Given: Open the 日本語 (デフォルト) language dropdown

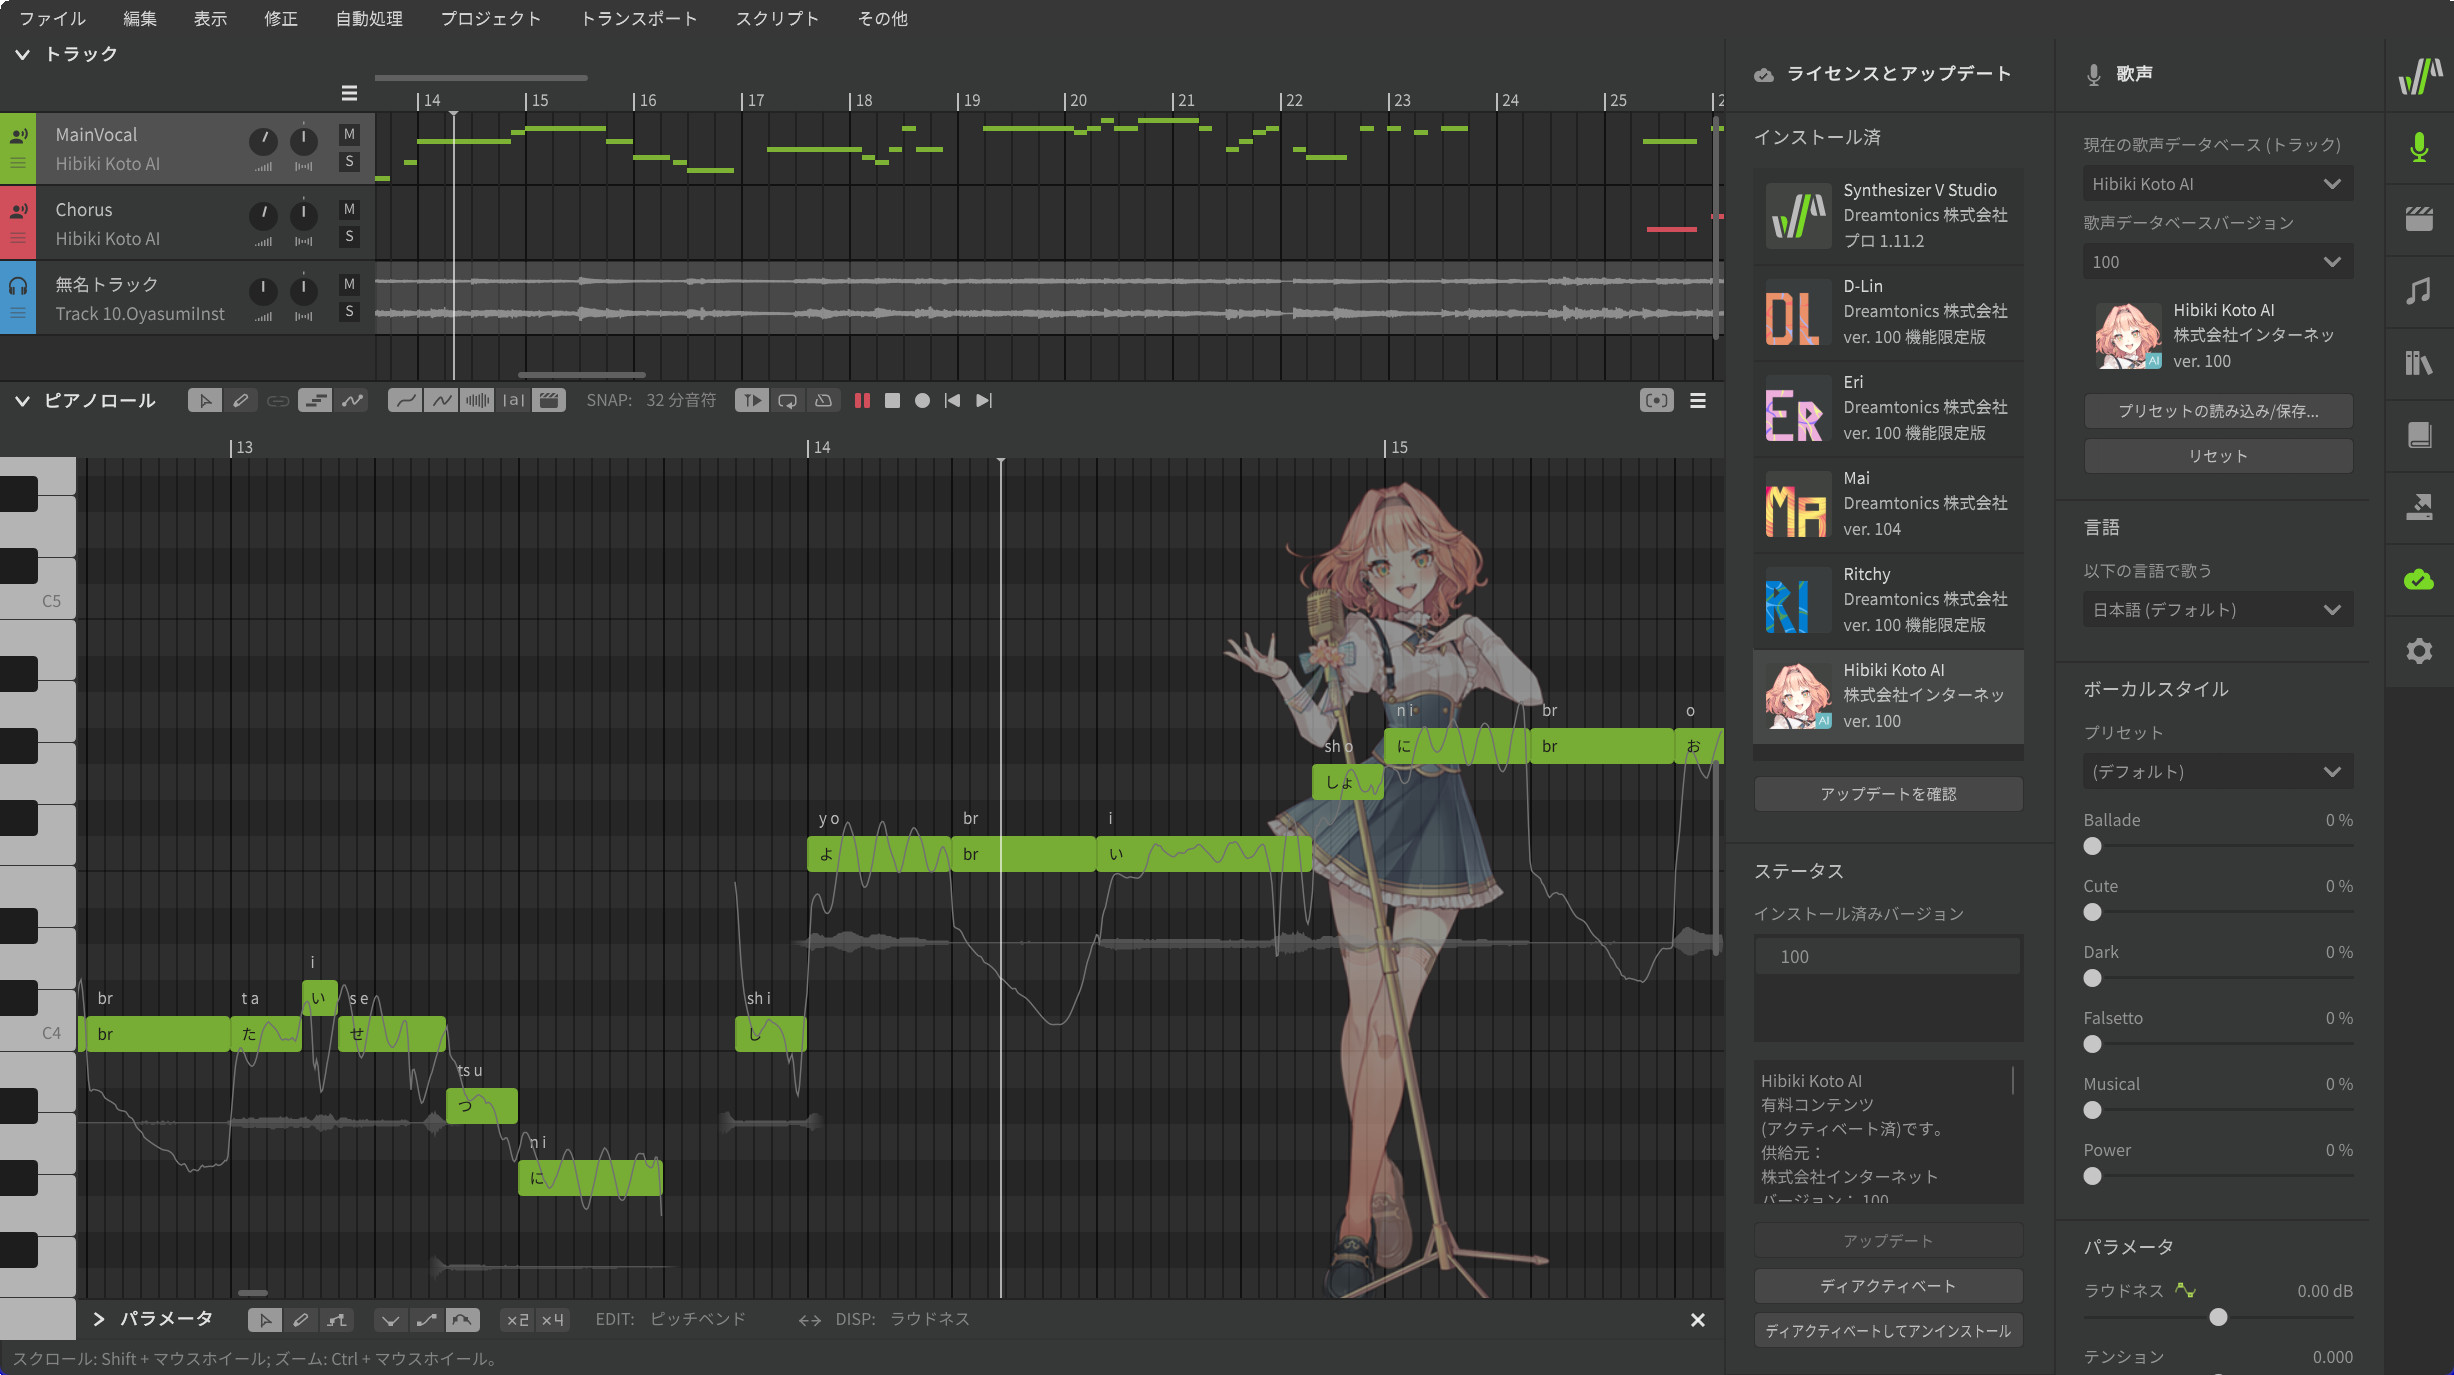Looking at the screenshot, I should [x=2218, y=610].
